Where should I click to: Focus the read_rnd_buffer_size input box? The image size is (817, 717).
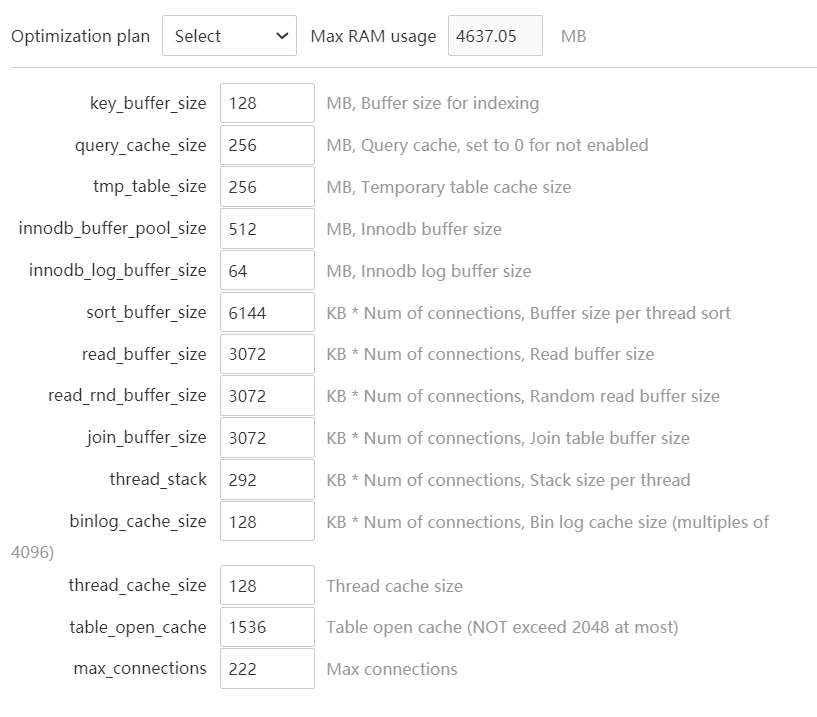pos(267,396)
